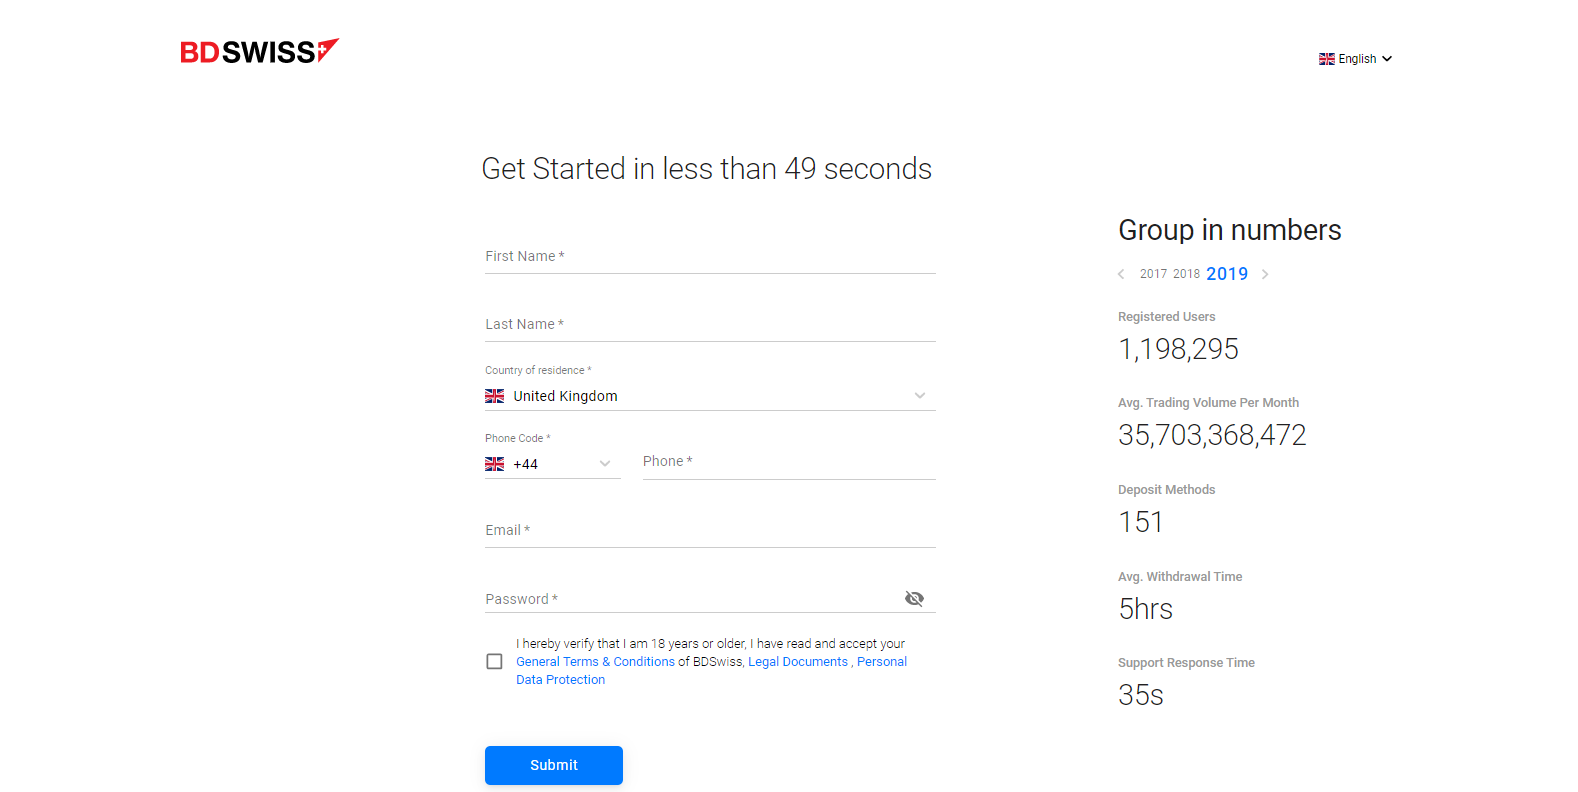The width and height of the screenshot is (1578, 792).
Task: Focus the Email input field
Action: (710, 531)
